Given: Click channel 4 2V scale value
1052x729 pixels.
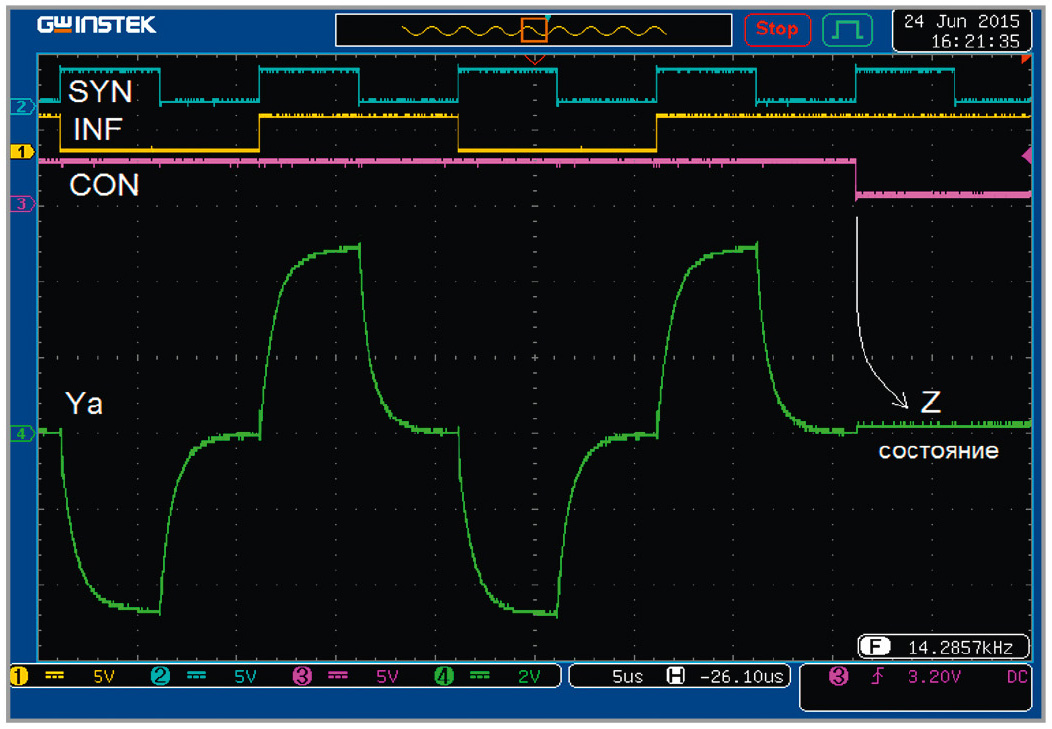Looking at the screenshot, I should 529,677.
